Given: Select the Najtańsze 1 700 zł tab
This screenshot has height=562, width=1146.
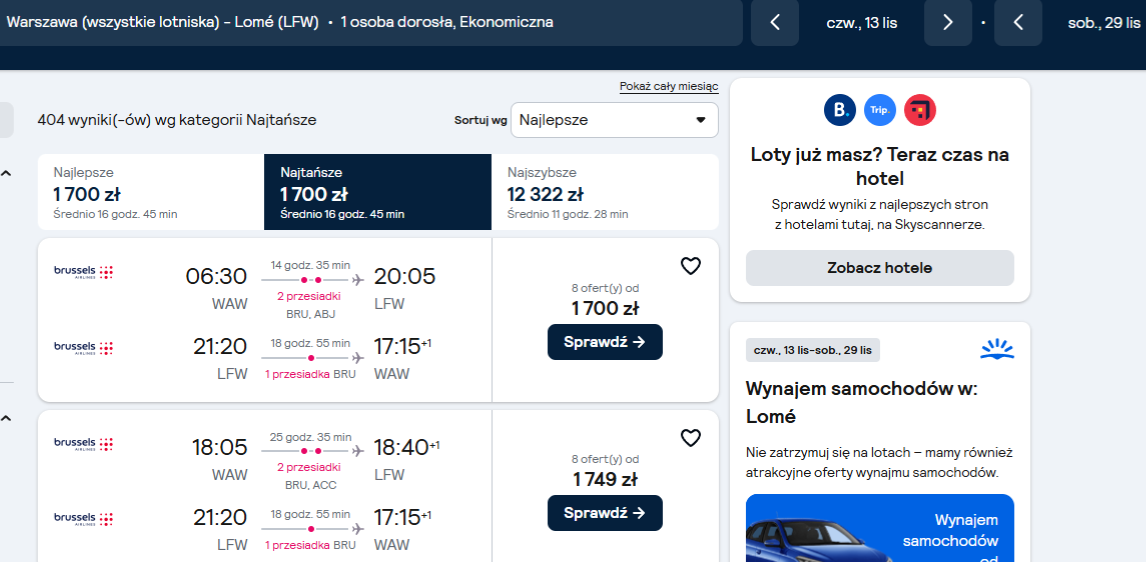Looking at the screenshot, I should pos(378,192).
